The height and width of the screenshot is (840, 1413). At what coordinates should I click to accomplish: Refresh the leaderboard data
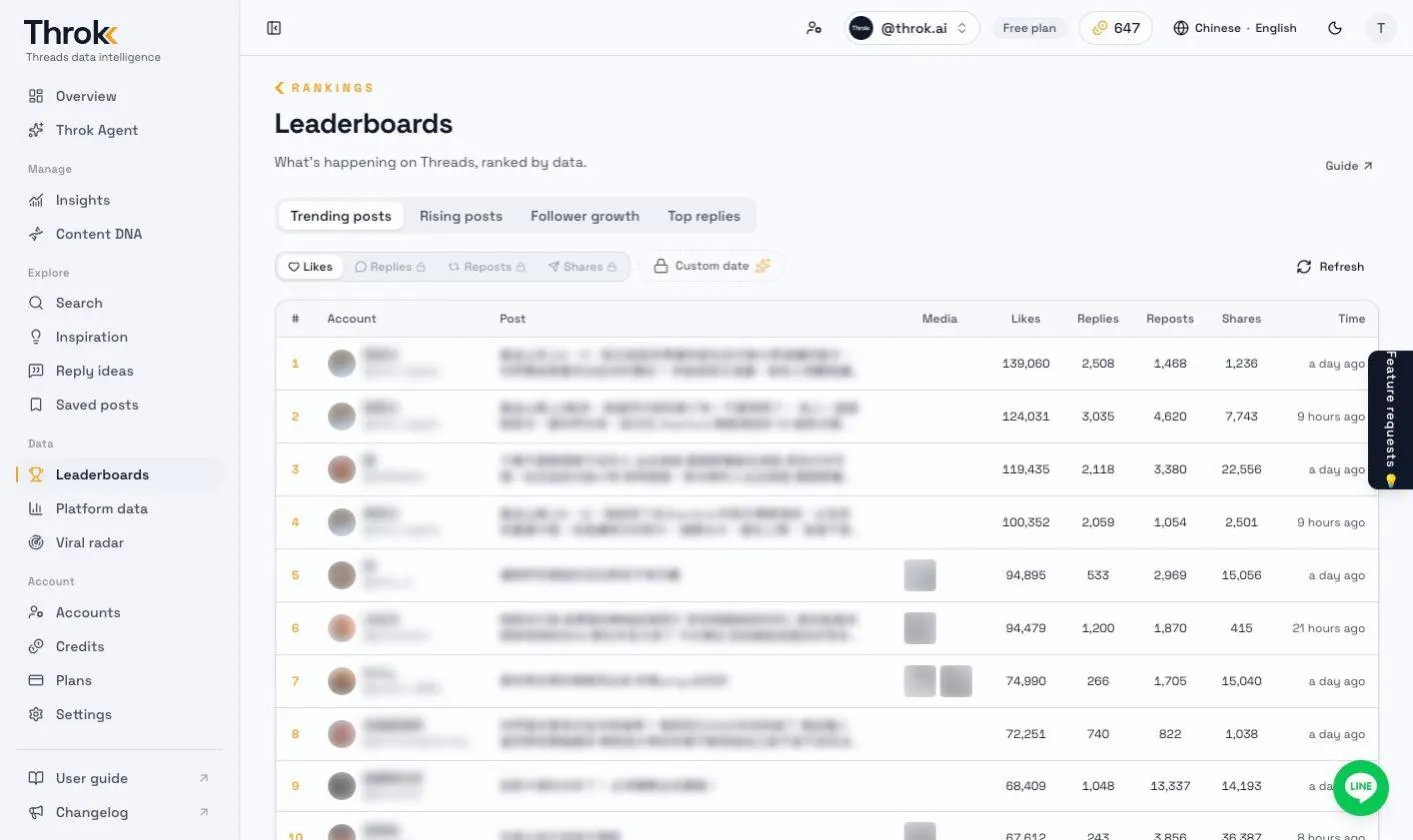point(1330,267)
